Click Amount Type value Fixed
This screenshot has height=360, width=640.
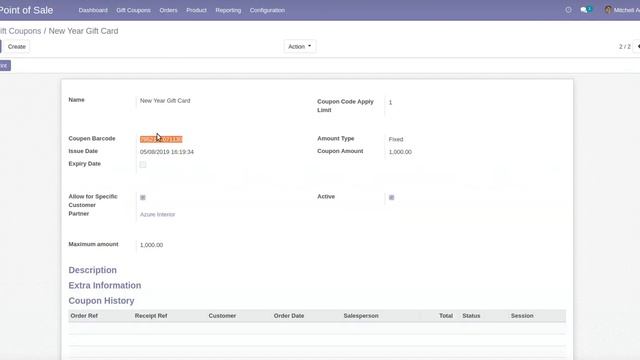point(396,139)
